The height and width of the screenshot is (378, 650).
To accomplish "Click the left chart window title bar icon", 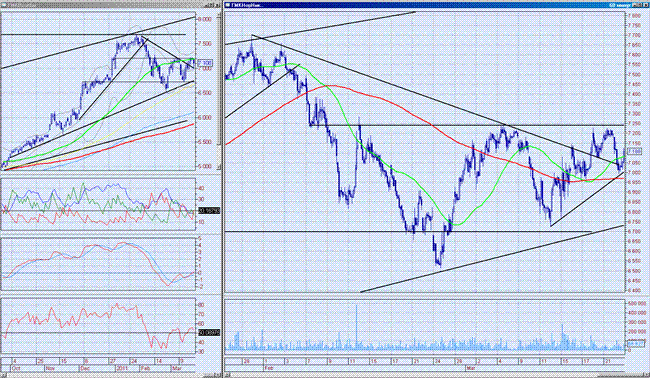I will (x=3, y=5).
